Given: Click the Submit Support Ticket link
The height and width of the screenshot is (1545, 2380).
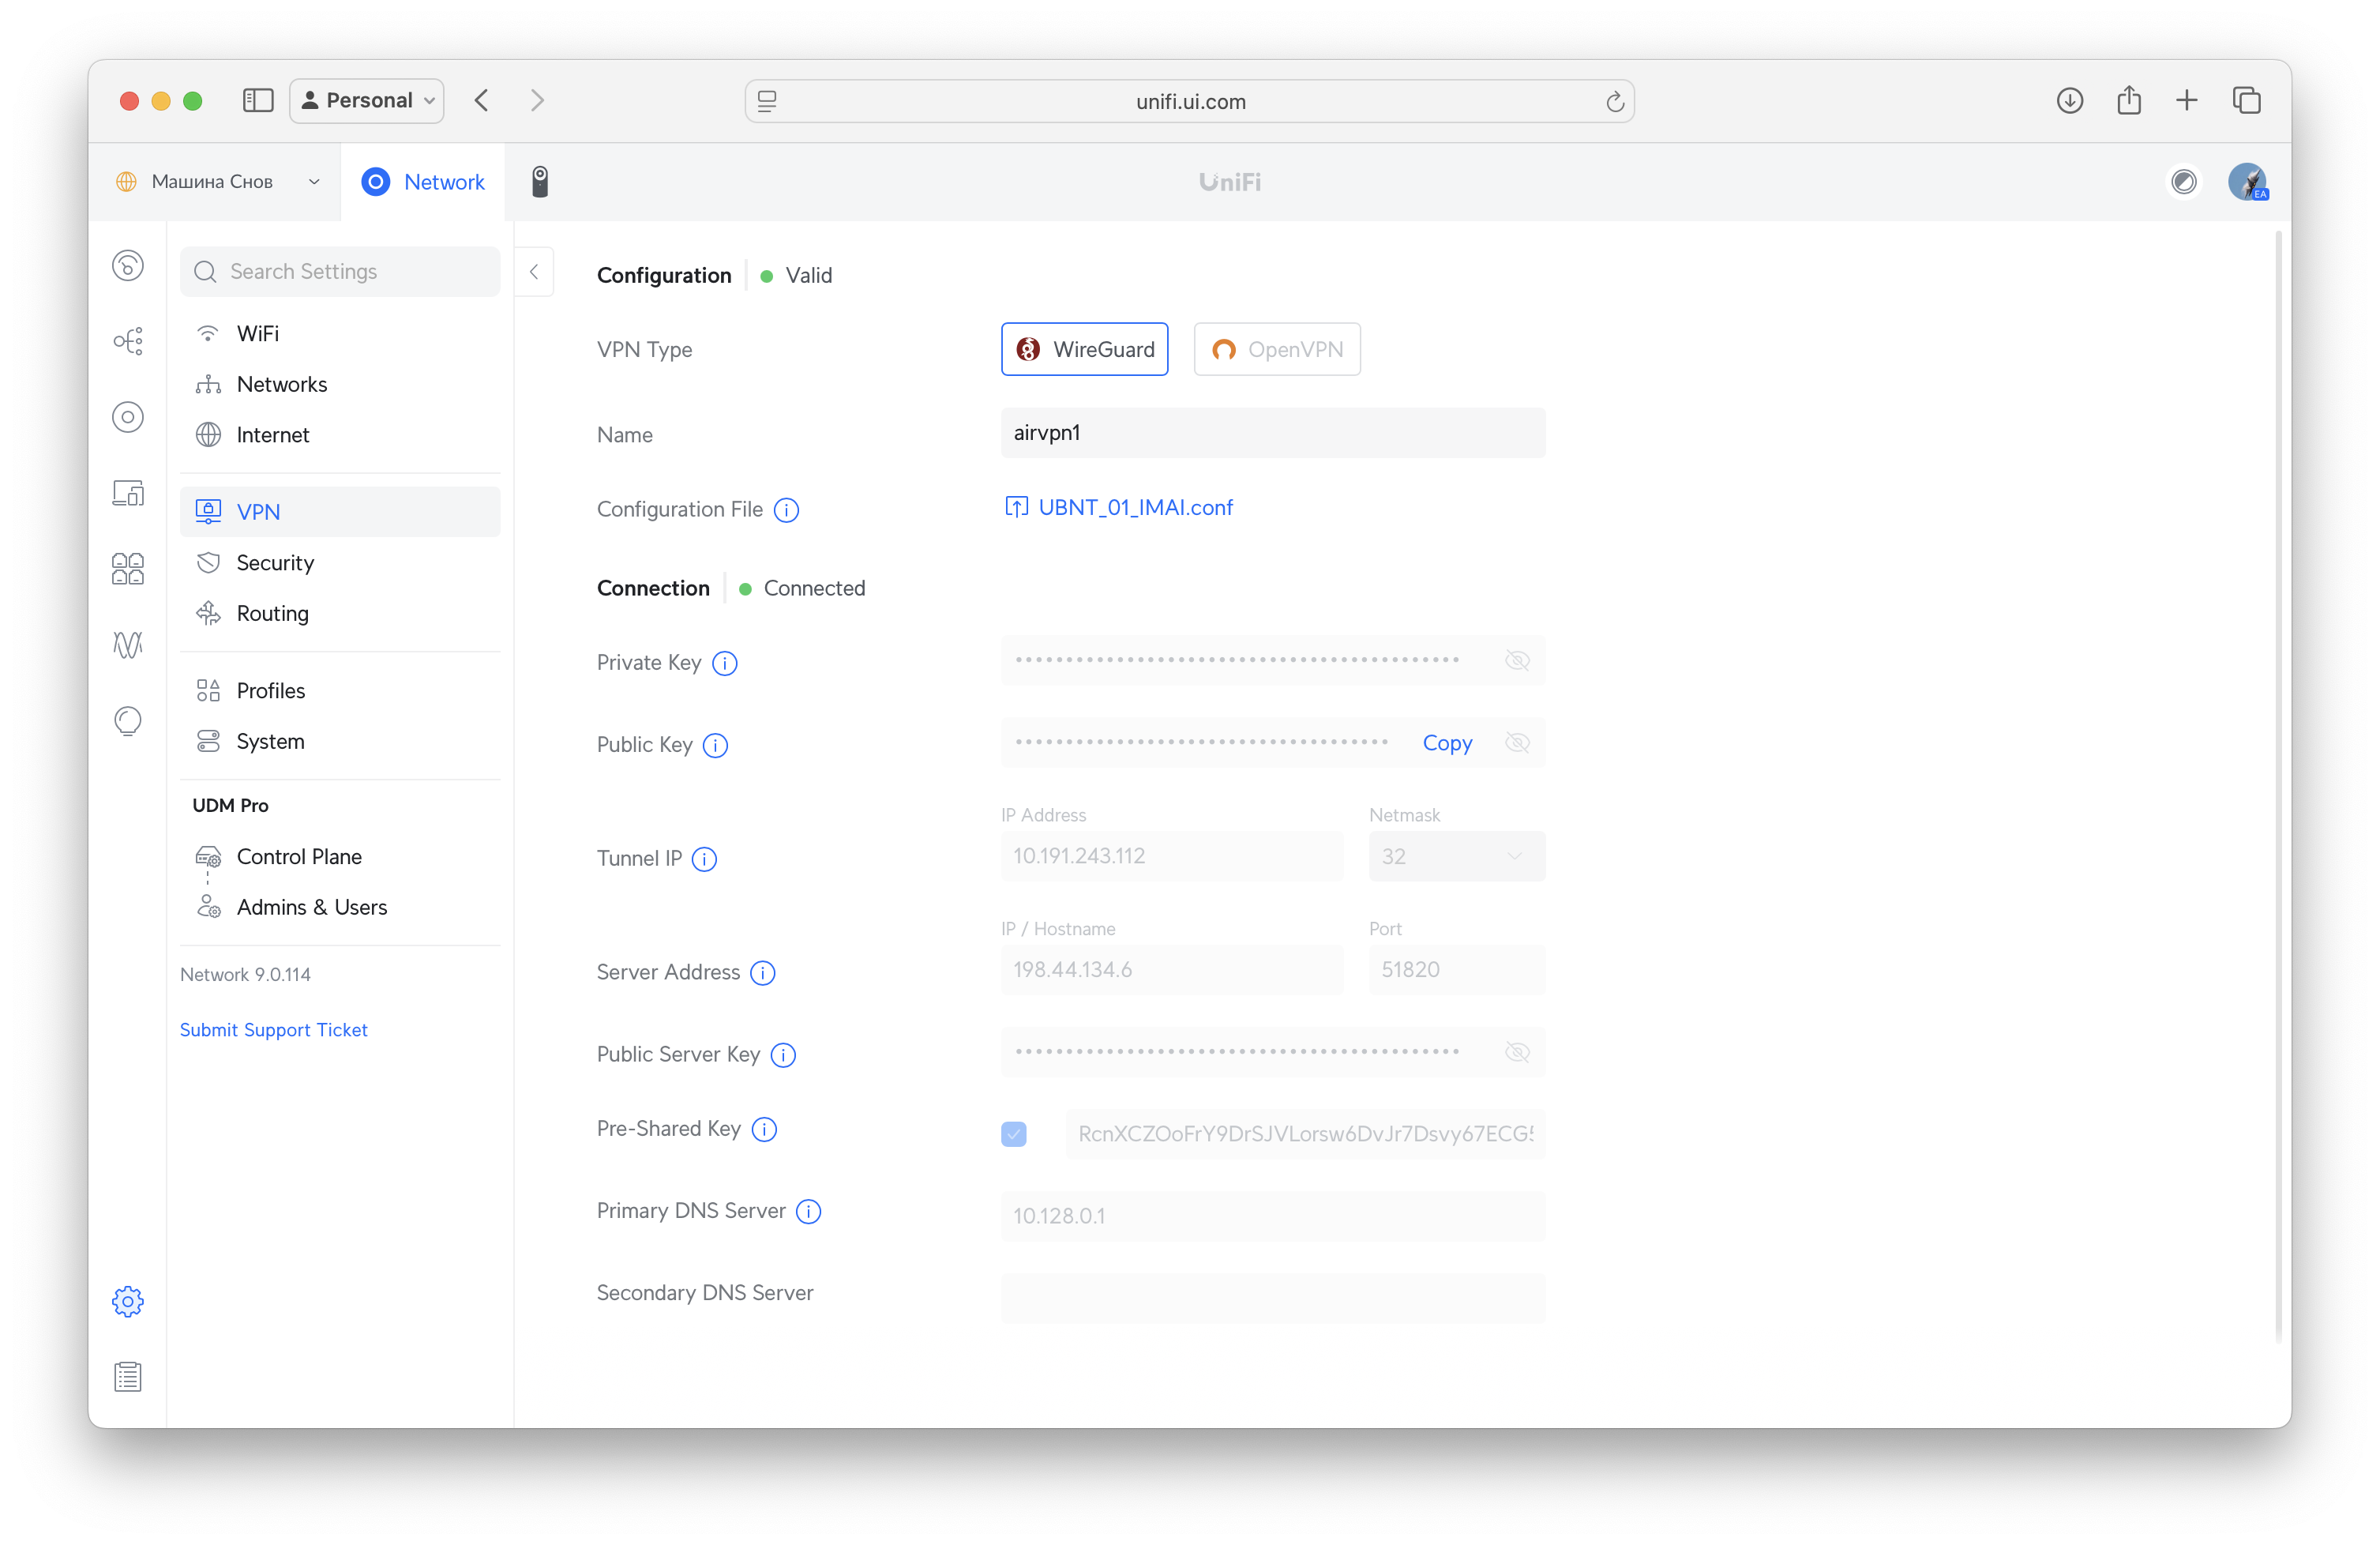Looking at the screenshot, I should click(274, 1029).
